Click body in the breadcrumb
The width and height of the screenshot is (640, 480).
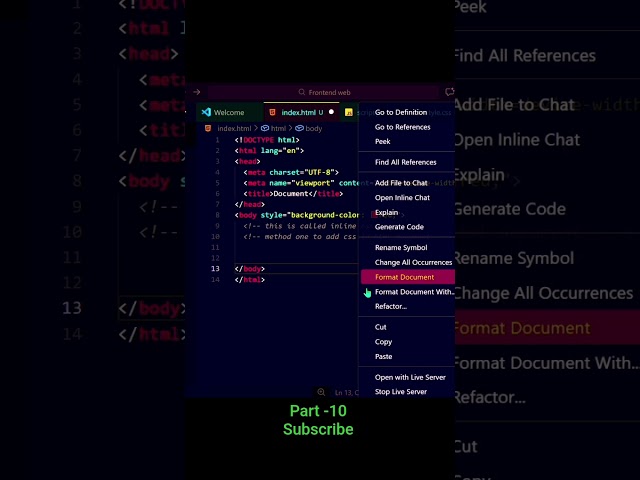(x=313, y=128)
